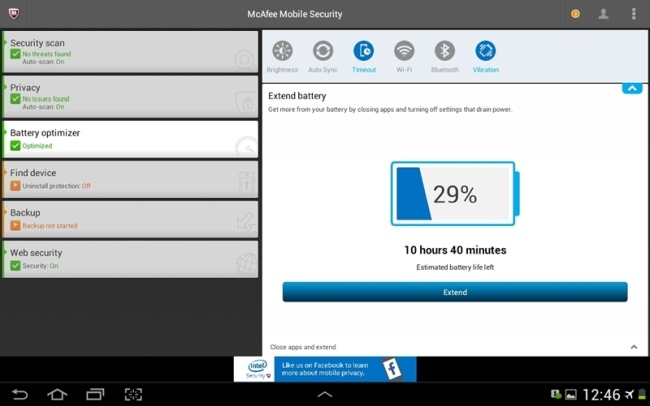Tap the Uninstall protection: Off status
This screenshot has height=406, width=650.
(56, 186)
